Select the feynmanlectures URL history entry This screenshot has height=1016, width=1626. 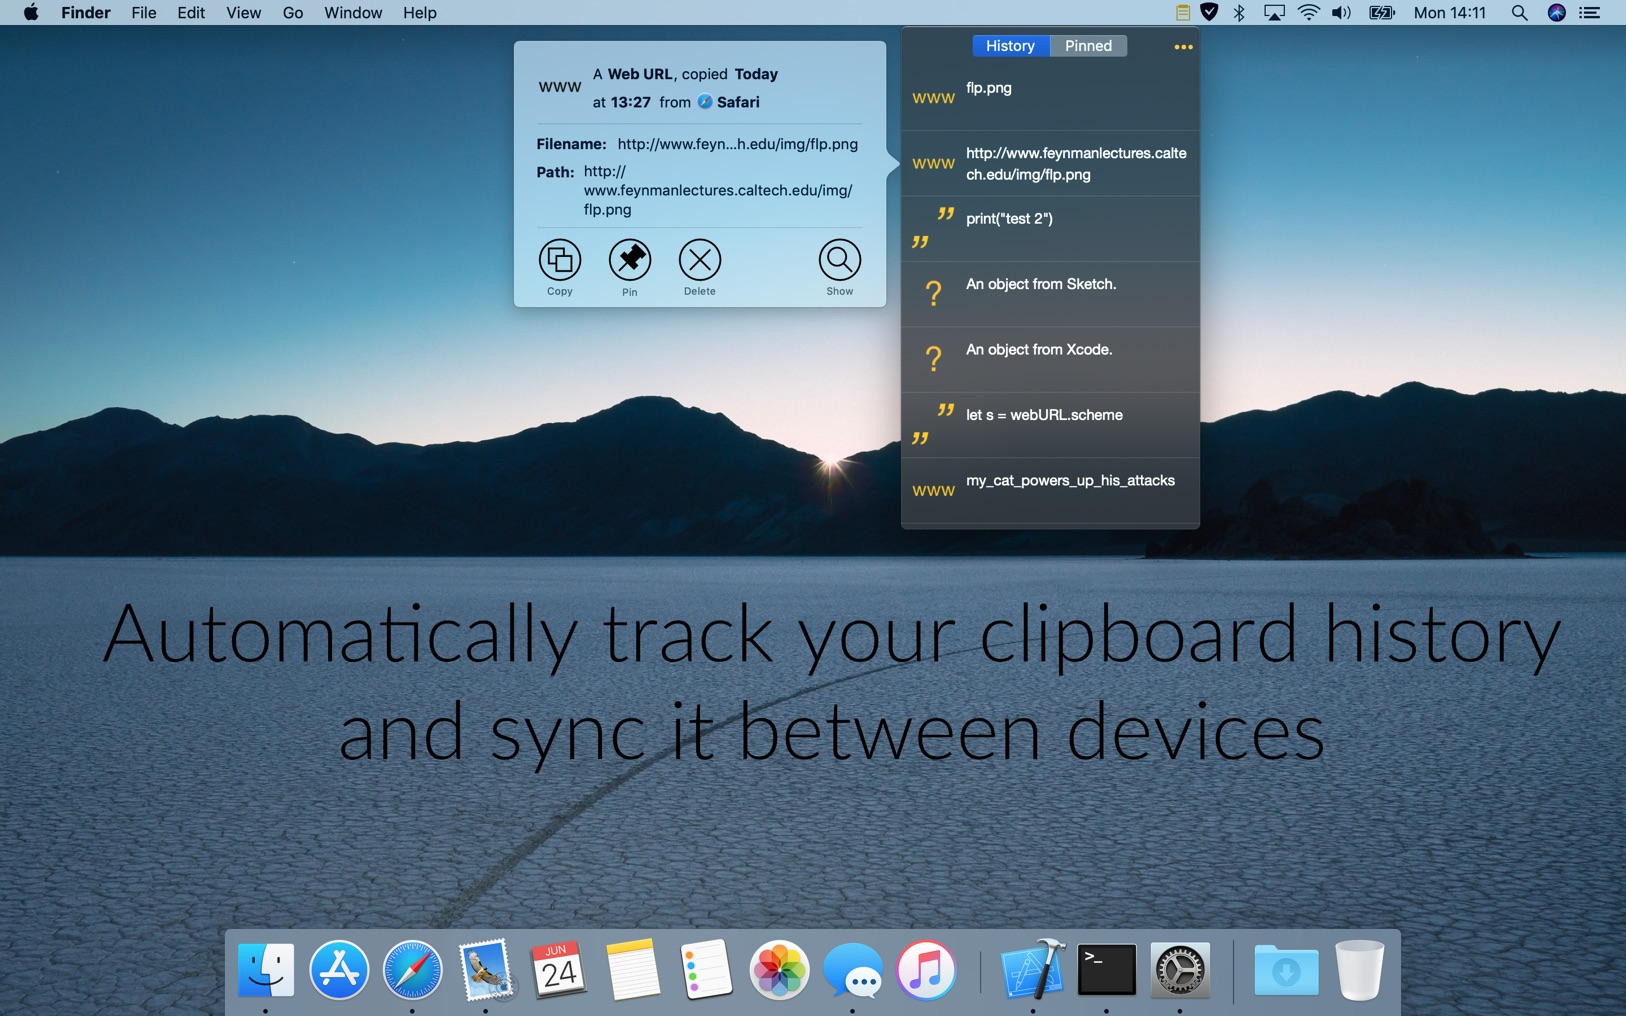coord(1050,164)
